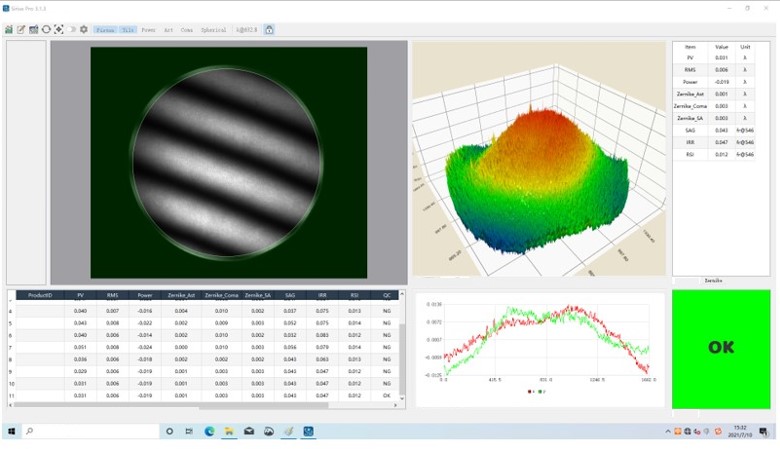Toggle the Tilt removal button
Screen dimensions: 780x449
(x=128, y=30)
